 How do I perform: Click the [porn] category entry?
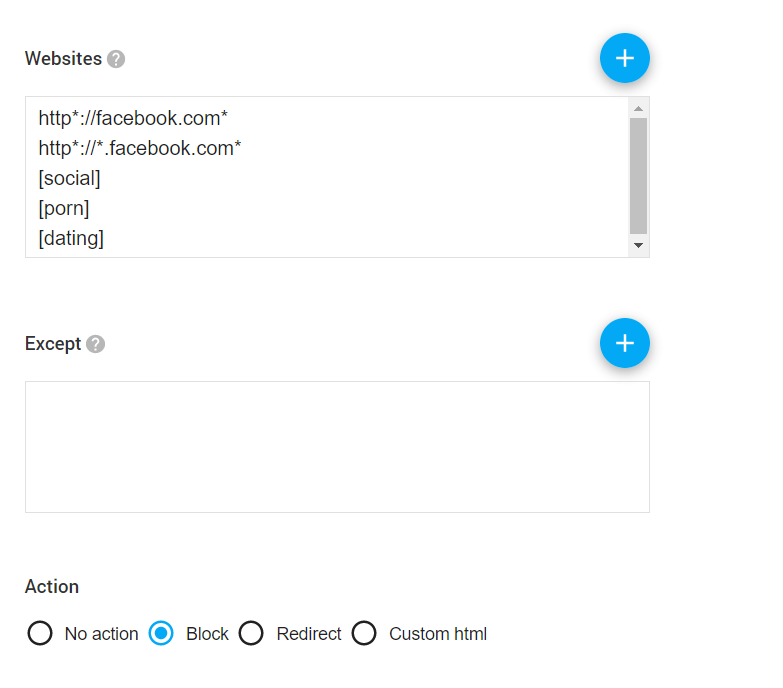(x=64, y=208)
